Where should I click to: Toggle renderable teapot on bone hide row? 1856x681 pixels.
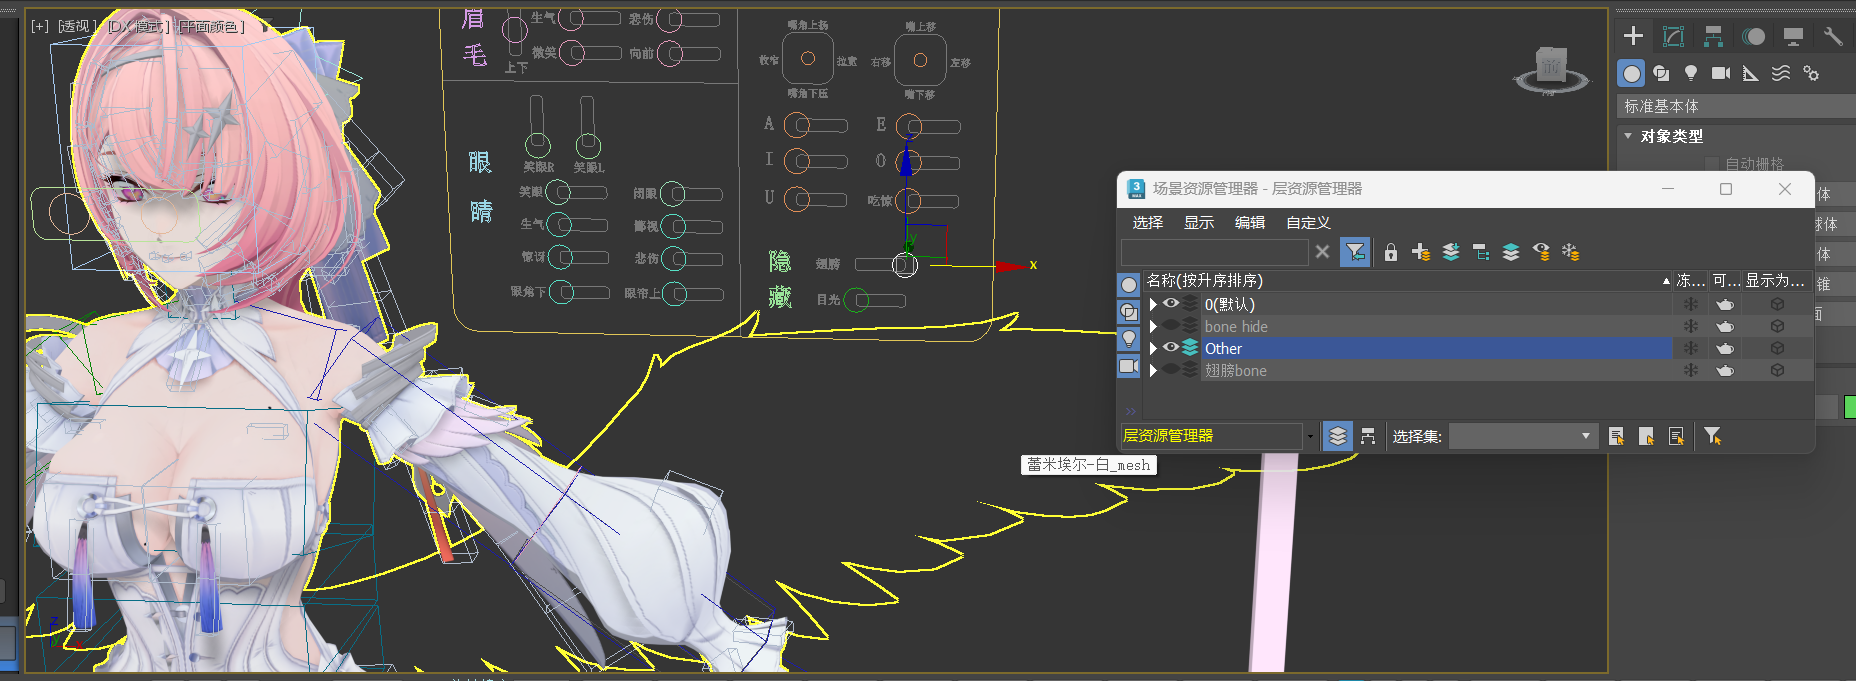1725,326
